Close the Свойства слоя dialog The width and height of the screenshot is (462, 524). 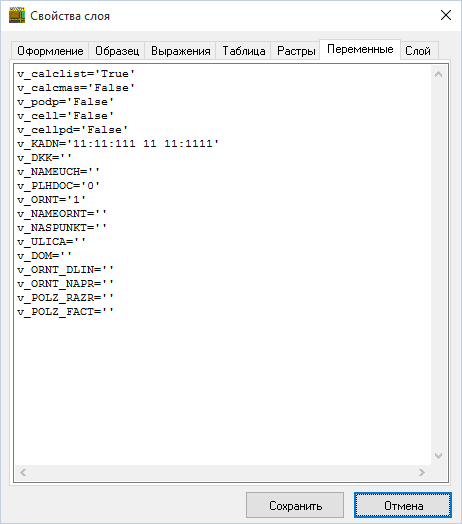click(x=446, y=15)
